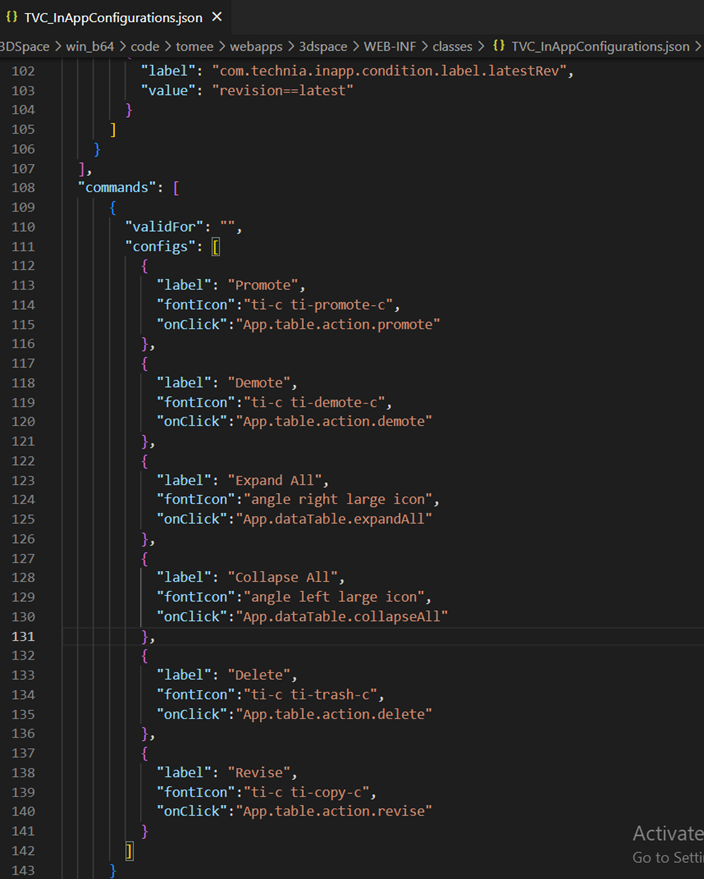Click the "App.table.action.delete" string

(x=333, y=714)
